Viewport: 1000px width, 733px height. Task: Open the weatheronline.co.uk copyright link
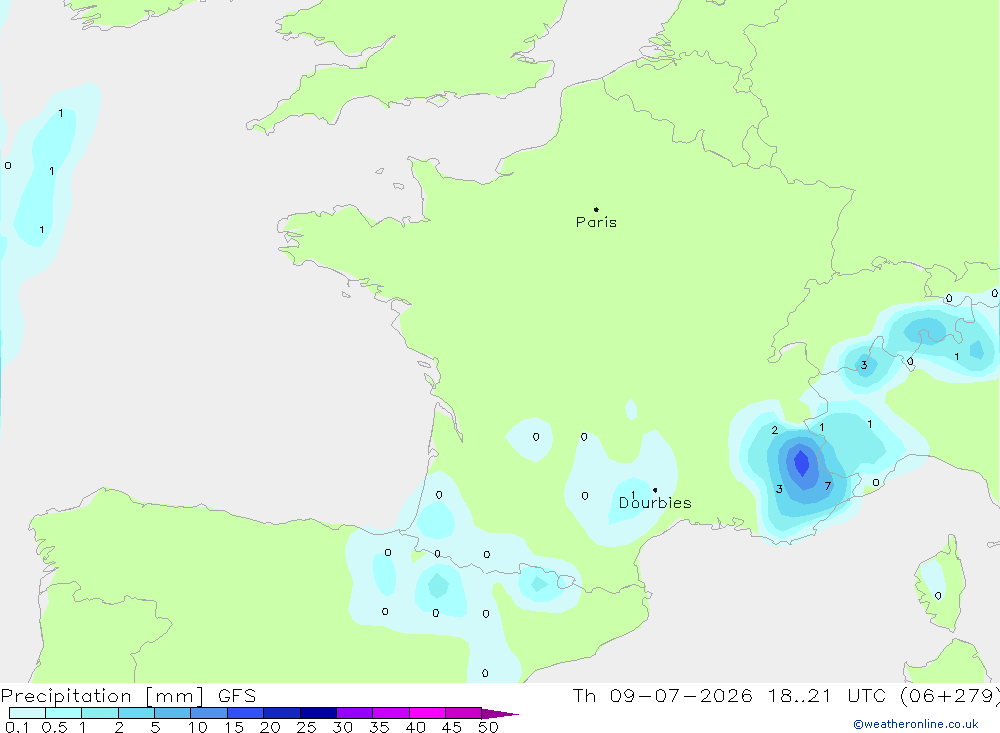(x=916, y=724)
